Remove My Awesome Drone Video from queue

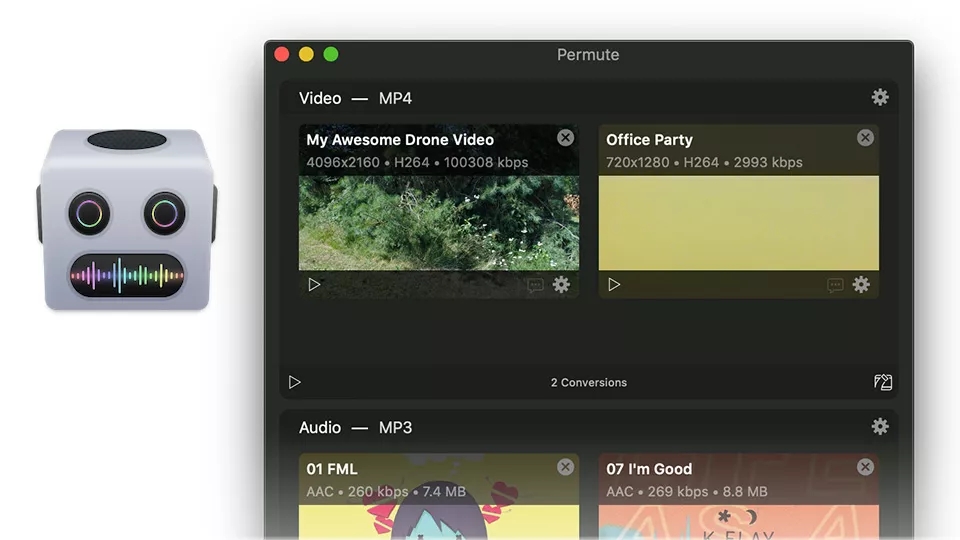565,138
